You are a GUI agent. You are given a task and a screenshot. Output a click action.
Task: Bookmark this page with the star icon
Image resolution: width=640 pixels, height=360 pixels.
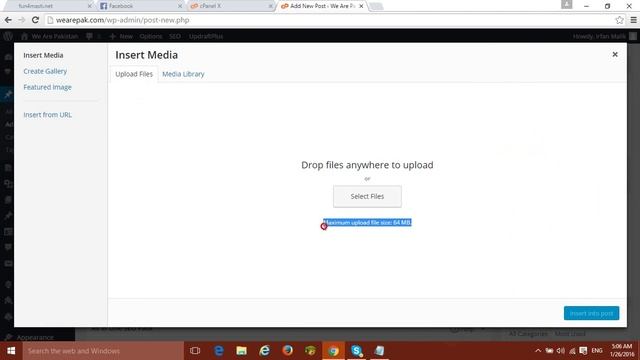pos(619,20)
